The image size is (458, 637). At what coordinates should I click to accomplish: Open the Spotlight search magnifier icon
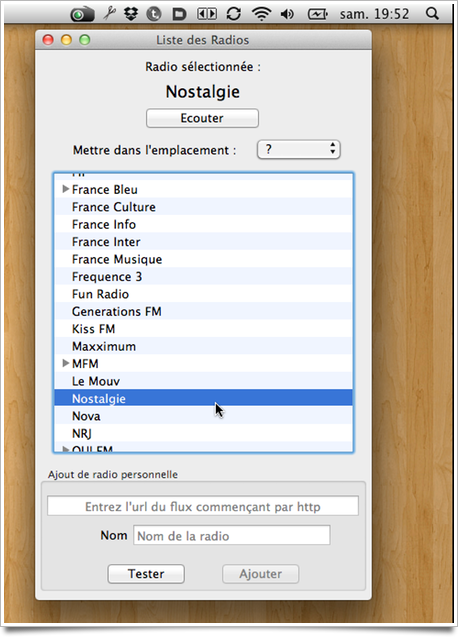tap(432, 14)
